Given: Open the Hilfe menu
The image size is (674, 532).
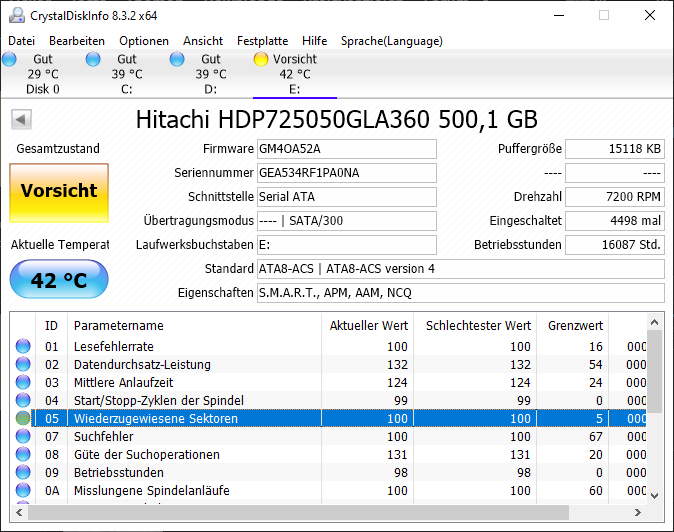Looking at the screenshot, I should coord(315,41).
